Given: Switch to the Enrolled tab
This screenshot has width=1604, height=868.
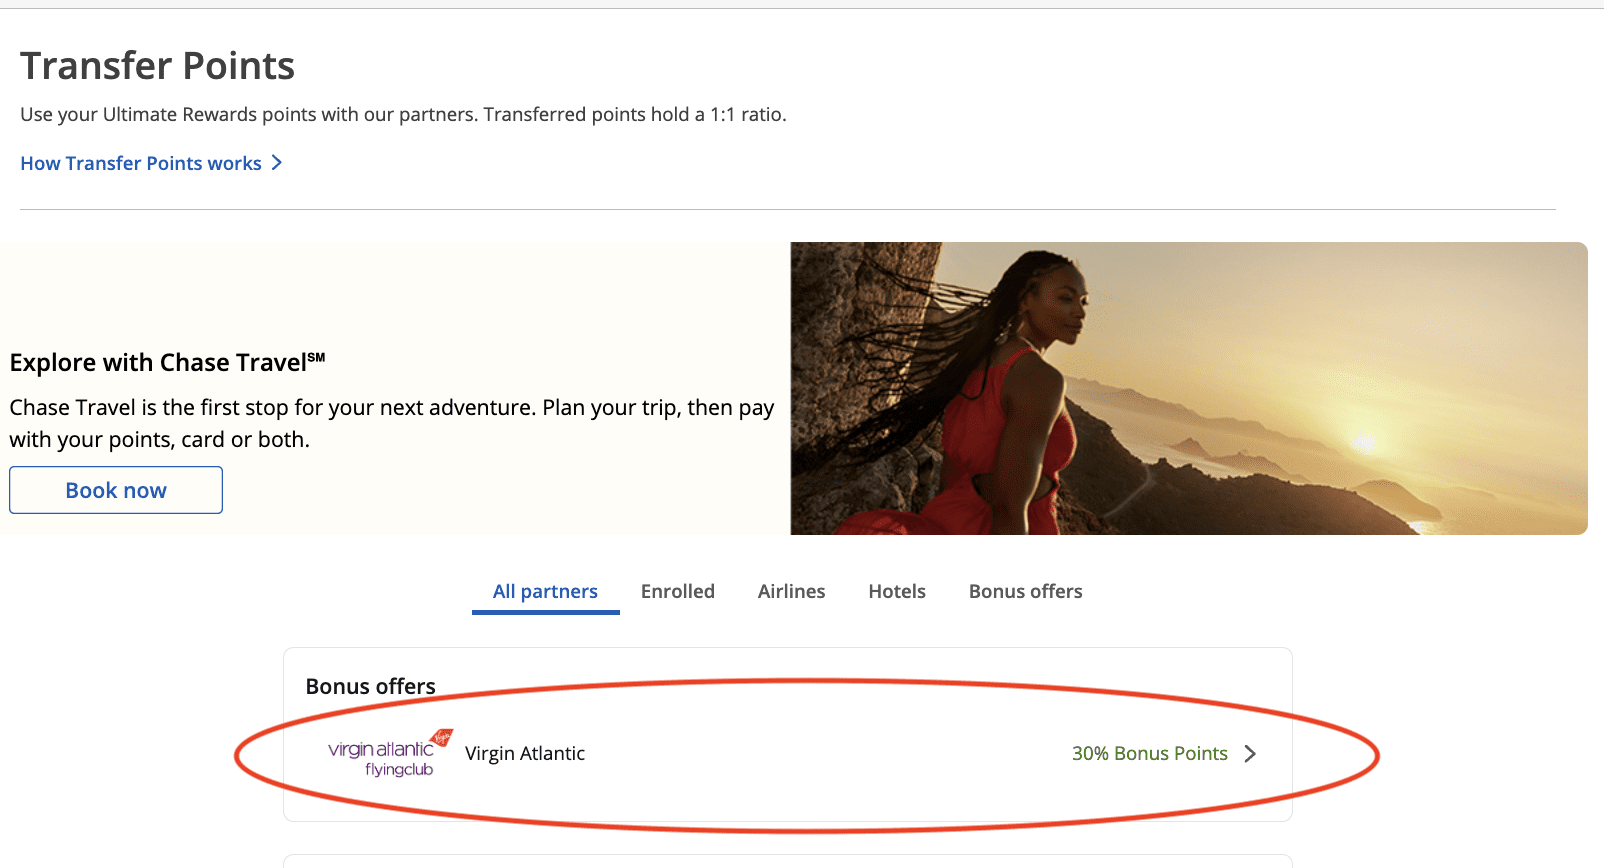Looking at the screenshot, I should 678,591.
